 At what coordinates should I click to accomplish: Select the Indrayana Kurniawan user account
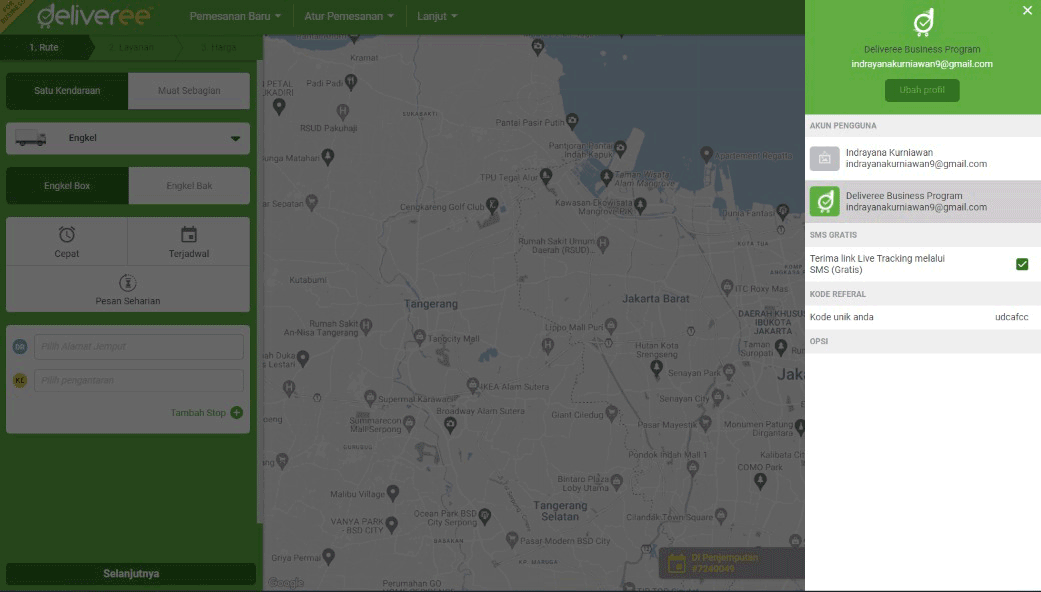[x=923, y=158]
